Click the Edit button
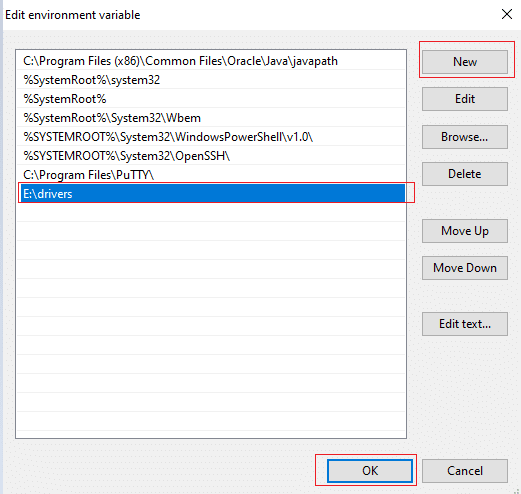 click(465, 99)
